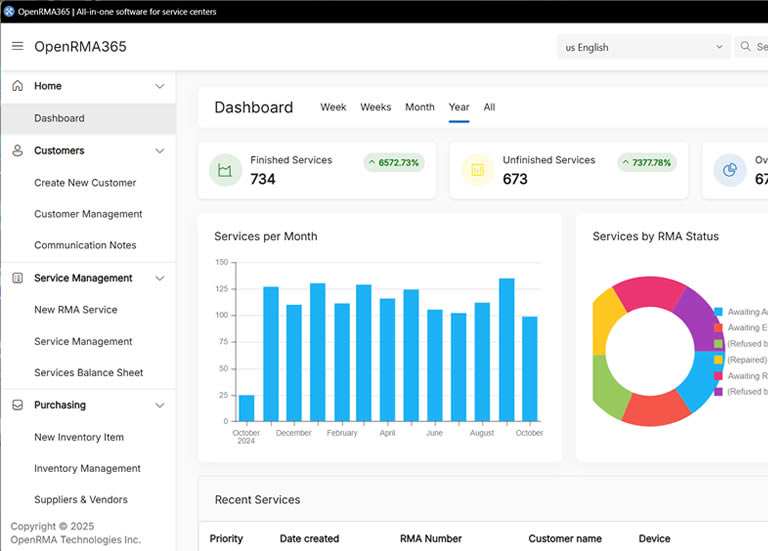Click the Unfinished Services yellow icon

click(477, 170)
